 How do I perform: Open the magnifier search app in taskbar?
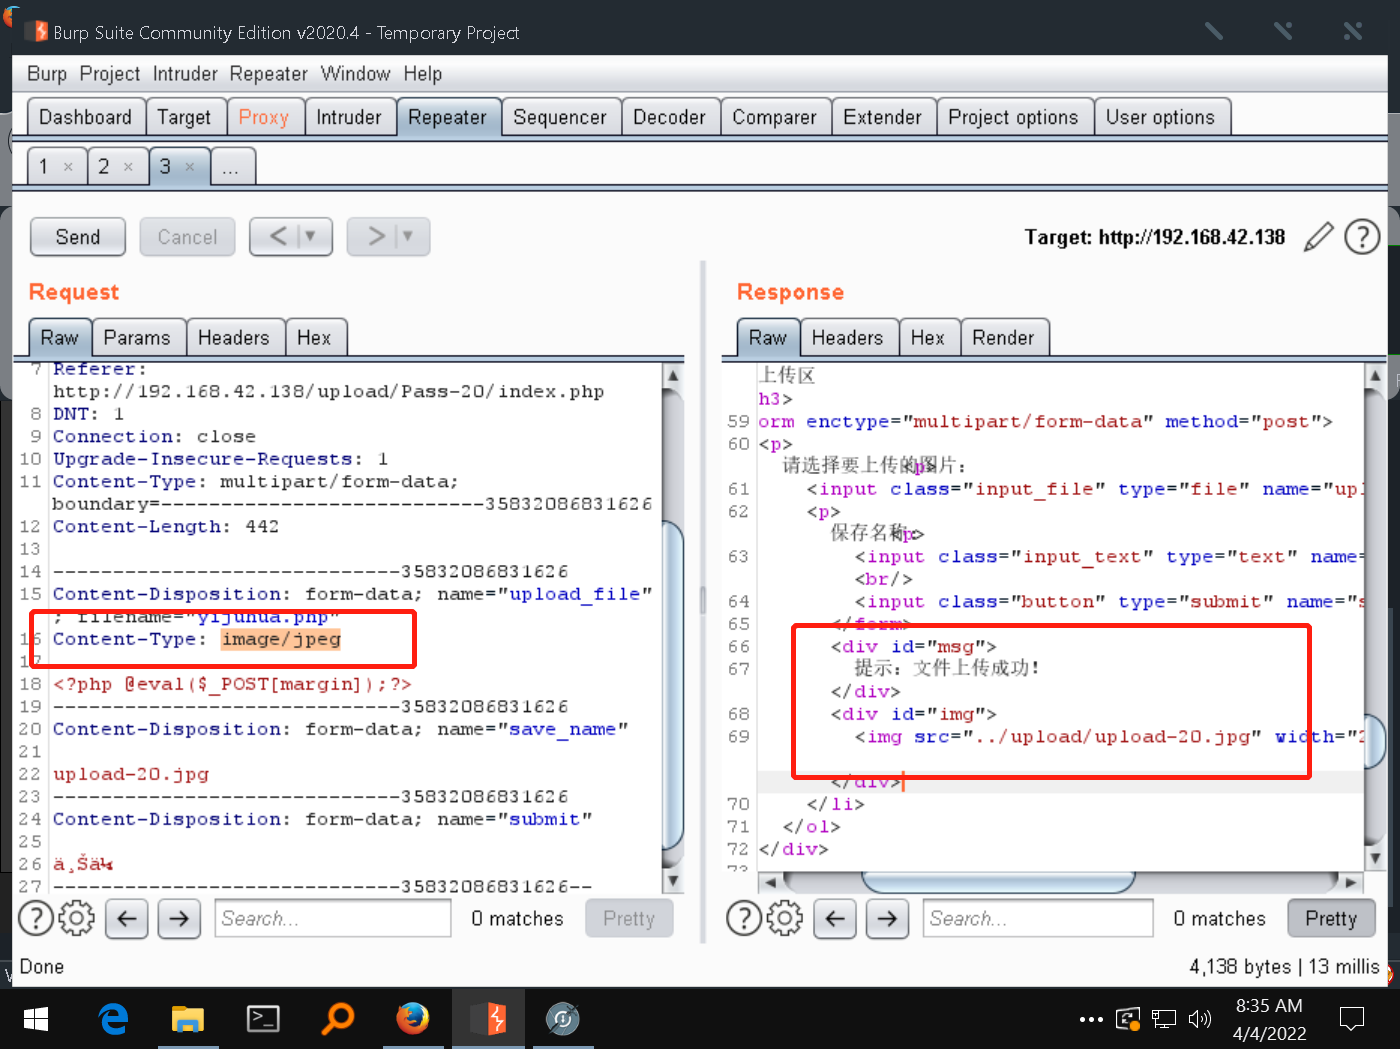pos(338,1019)
